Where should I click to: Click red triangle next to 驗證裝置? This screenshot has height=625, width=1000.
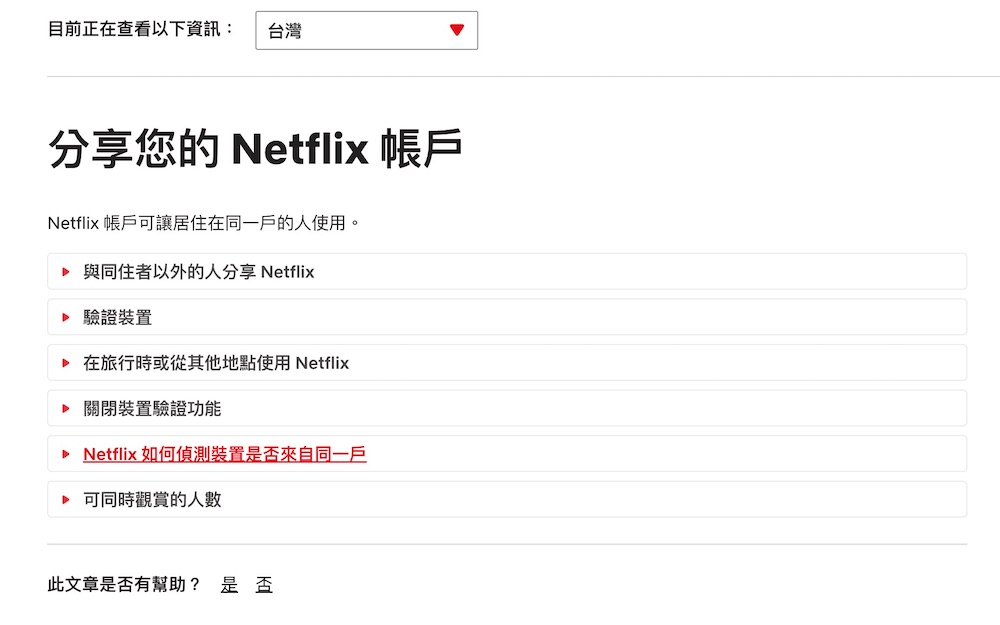(66, 318)
